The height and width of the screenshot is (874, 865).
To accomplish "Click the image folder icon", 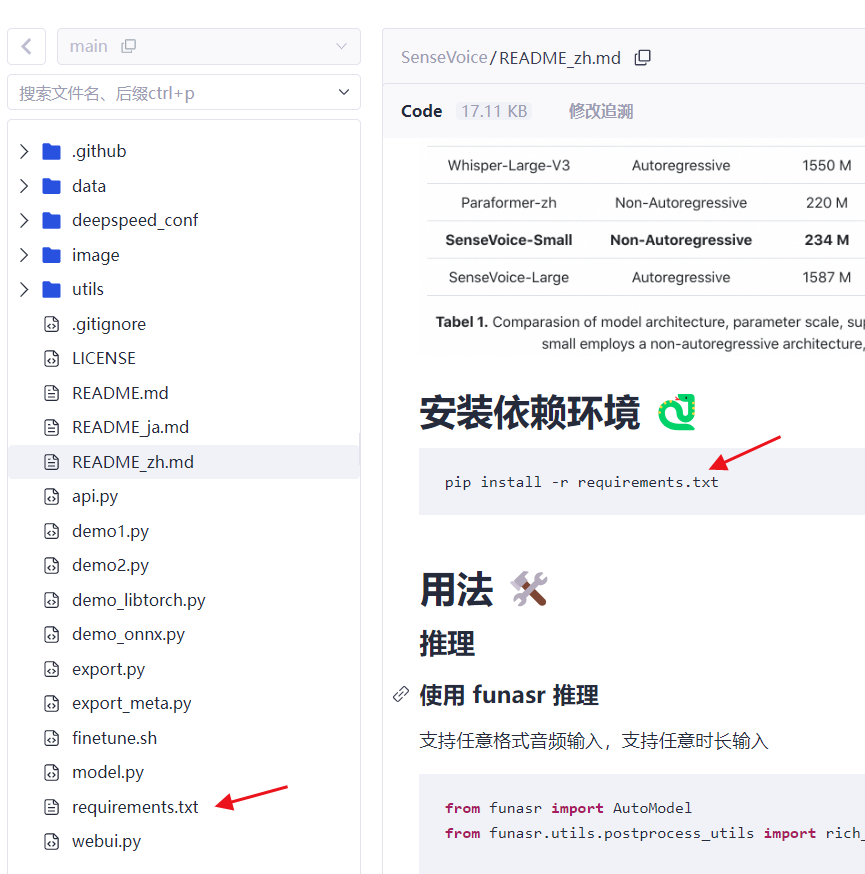I will (x=50, y=254).
